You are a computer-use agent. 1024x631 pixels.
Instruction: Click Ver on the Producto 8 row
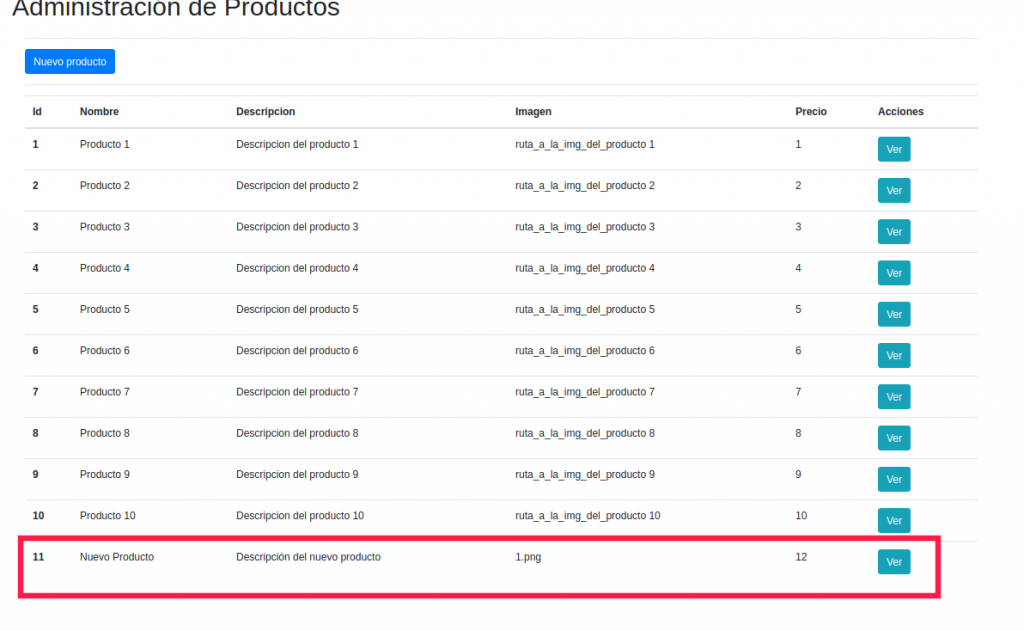click(894, 438)
